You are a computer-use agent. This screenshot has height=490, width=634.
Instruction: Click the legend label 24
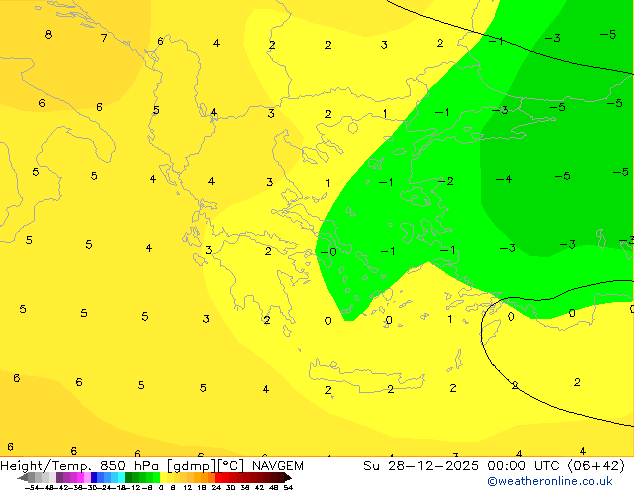coord(216,487)
